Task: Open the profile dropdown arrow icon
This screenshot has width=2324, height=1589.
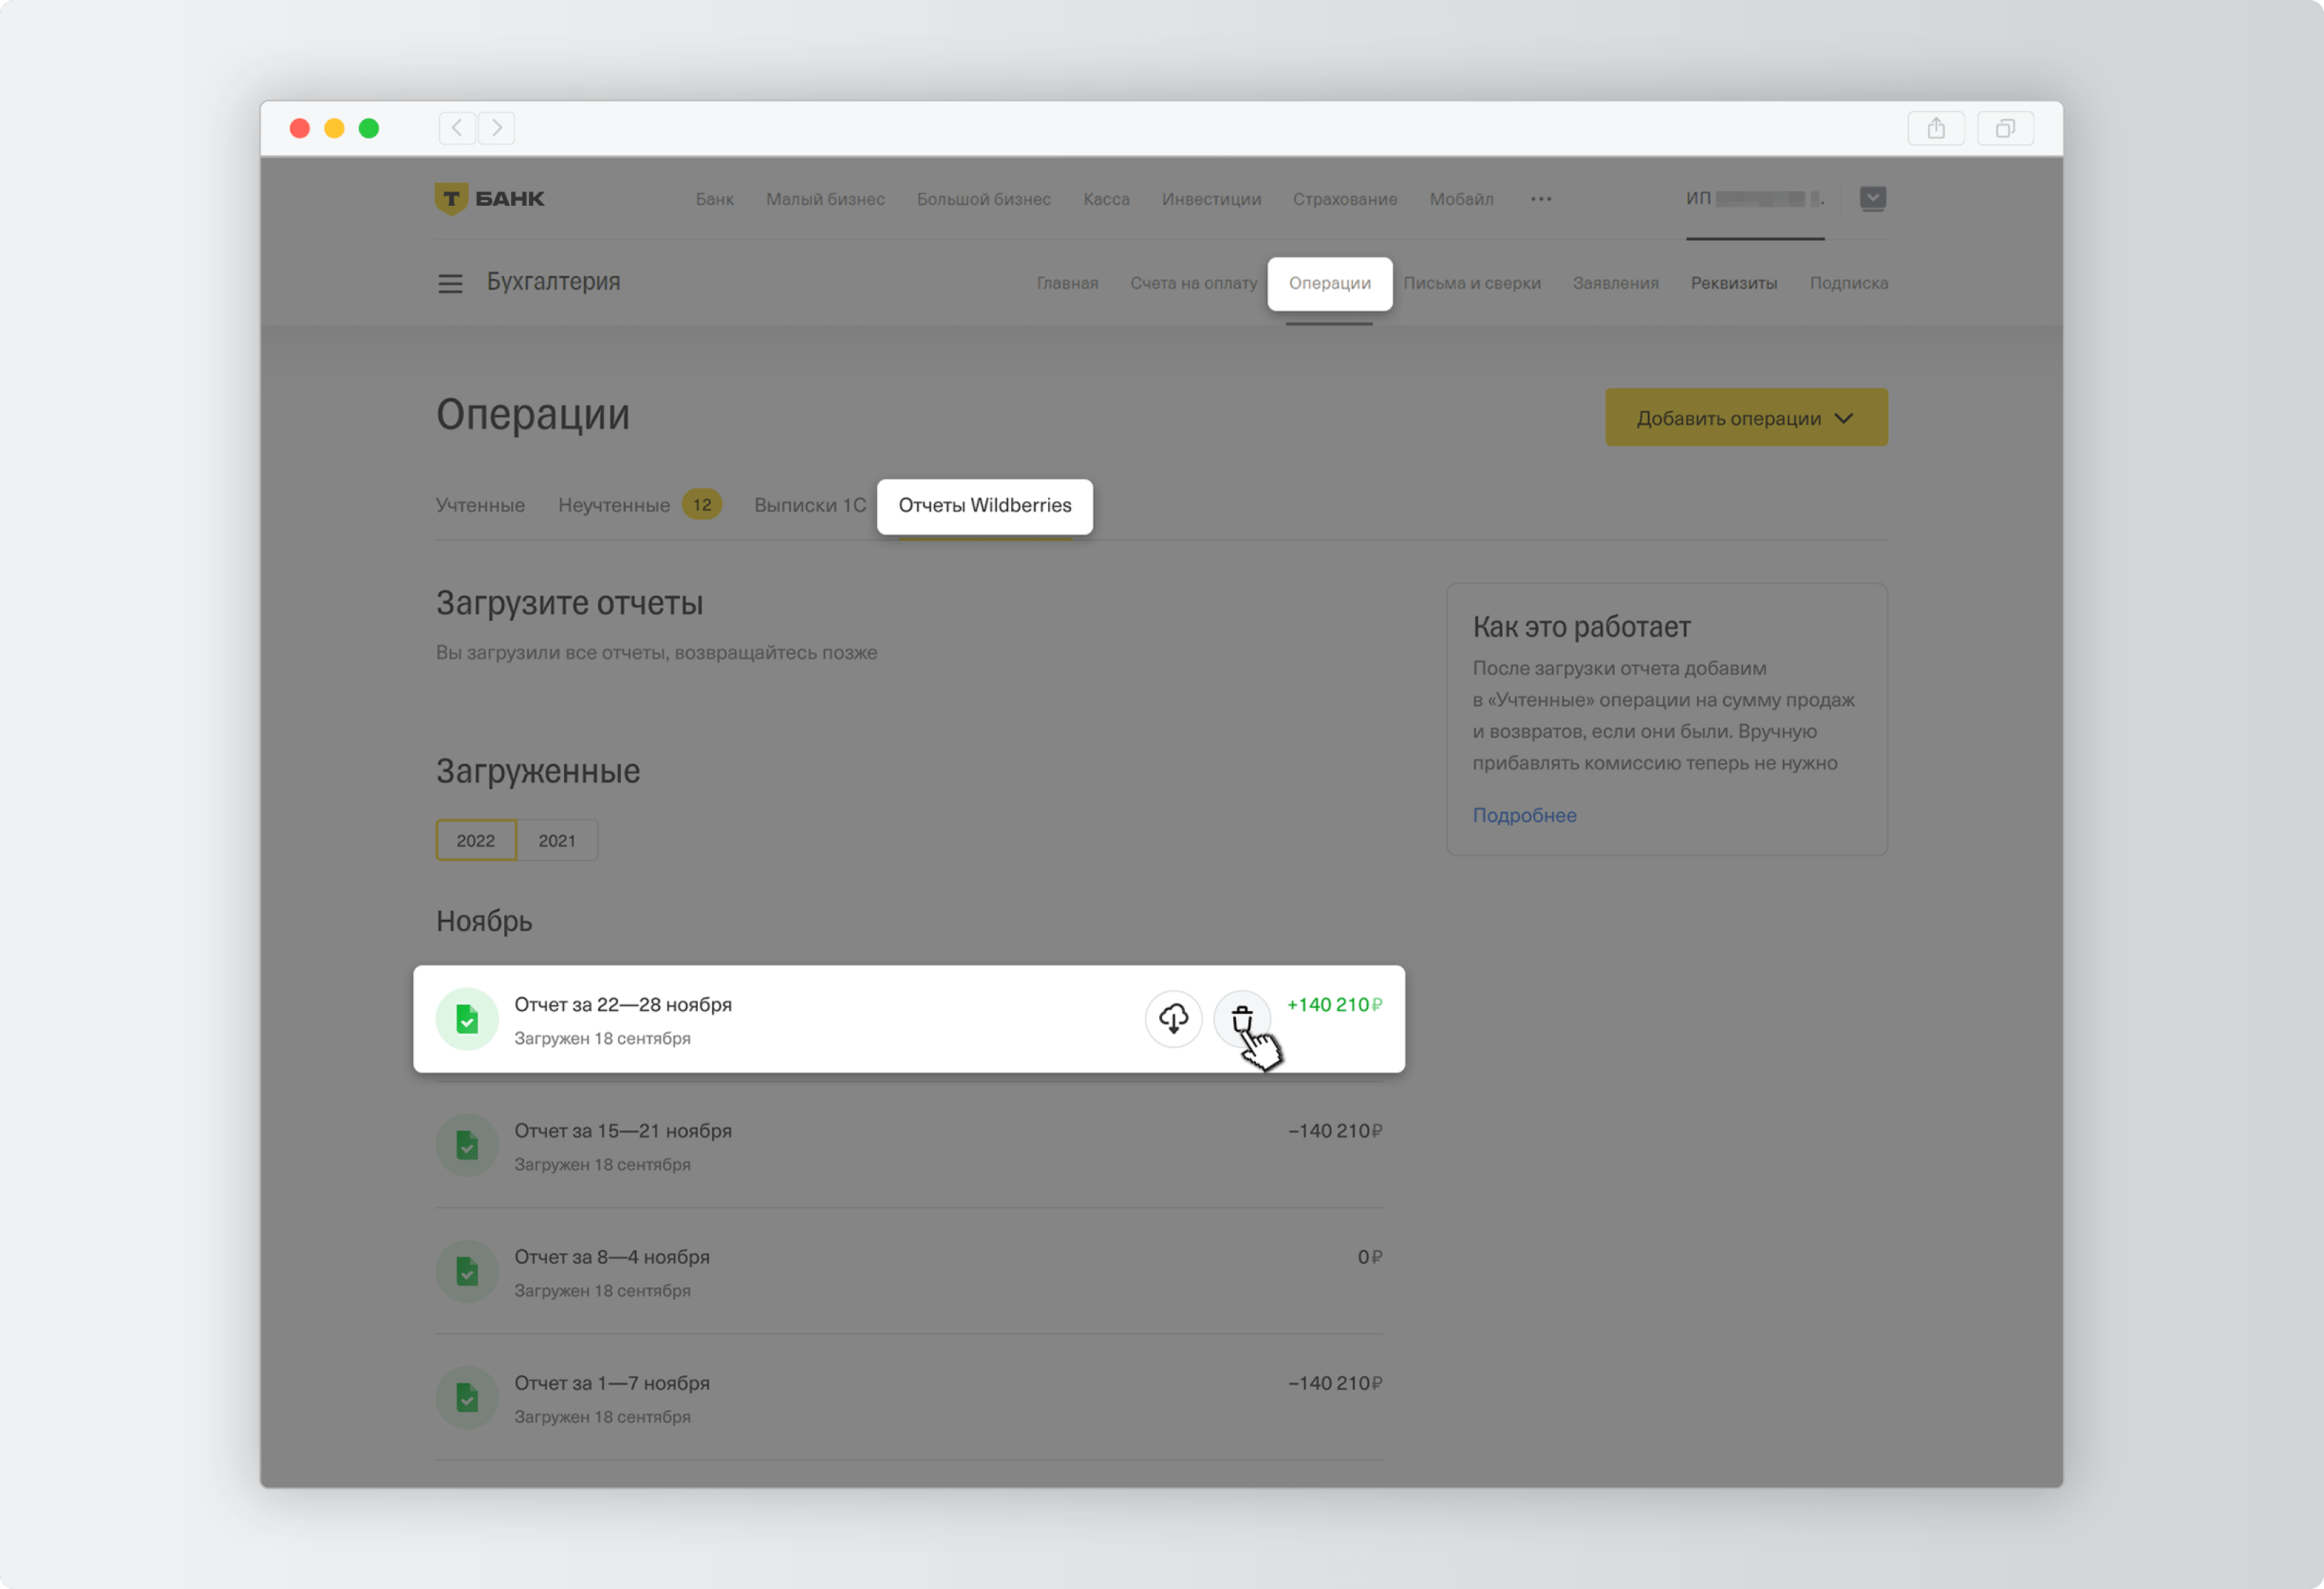Action: [x=1873, y=198]
